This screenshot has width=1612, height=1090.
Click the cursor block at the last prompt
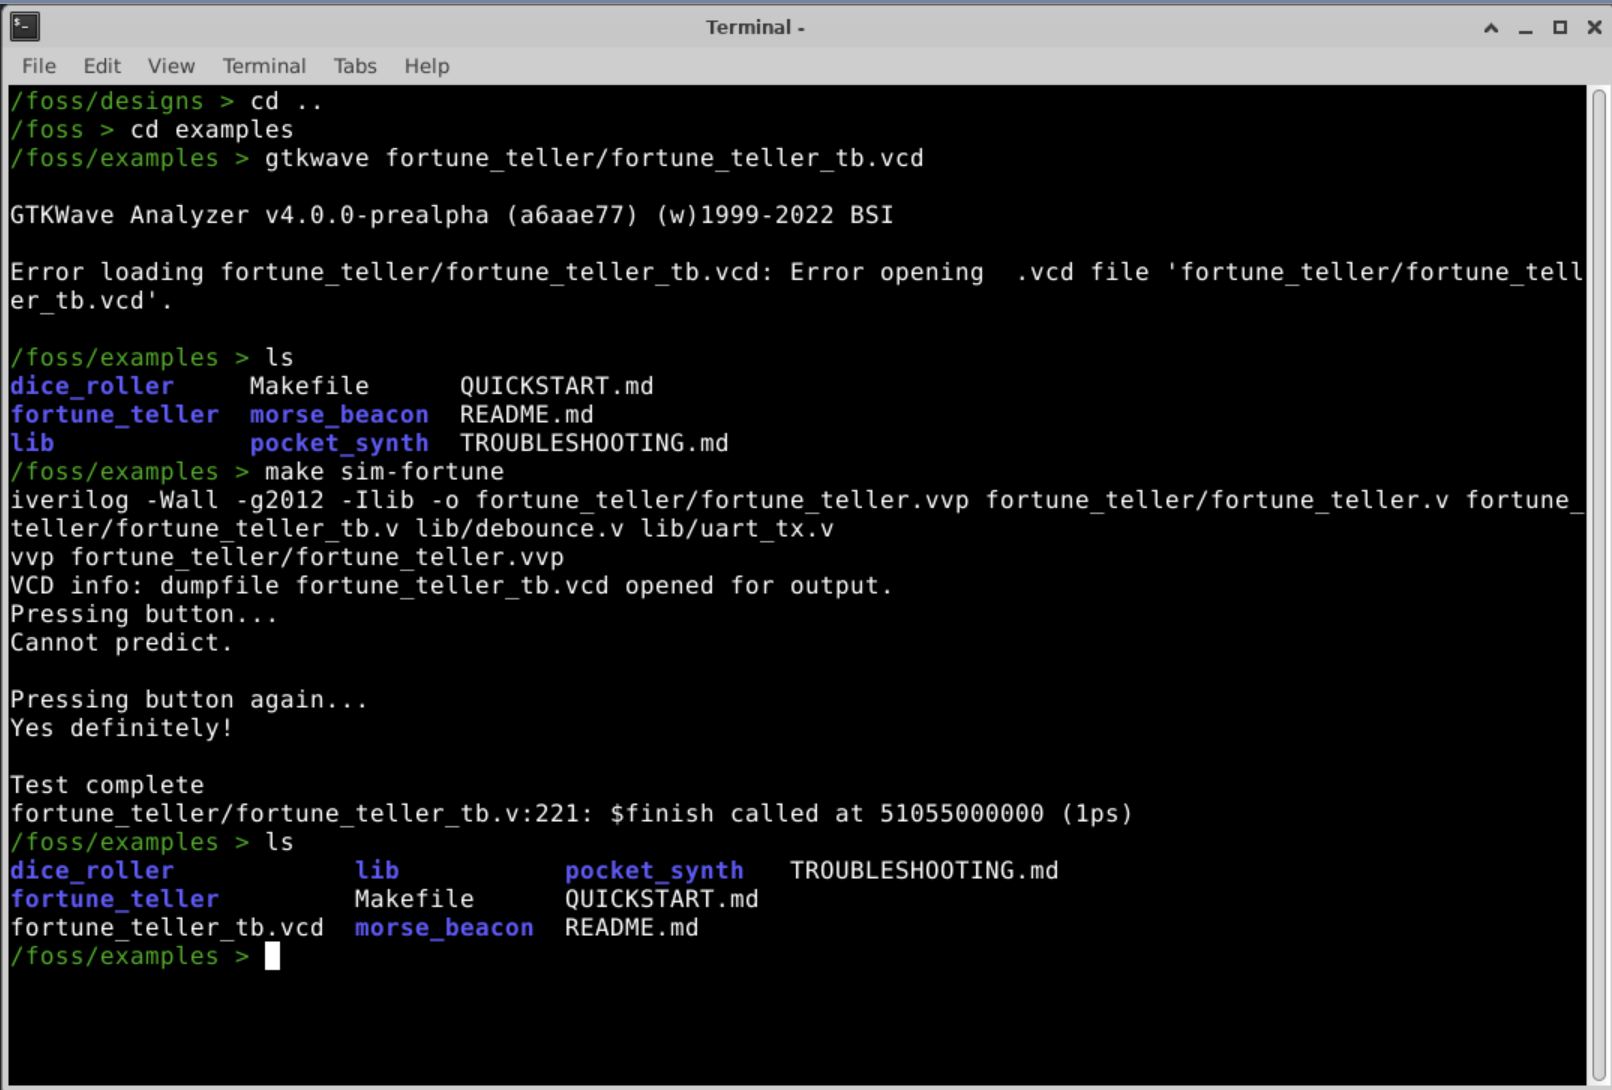click(272, 957)
